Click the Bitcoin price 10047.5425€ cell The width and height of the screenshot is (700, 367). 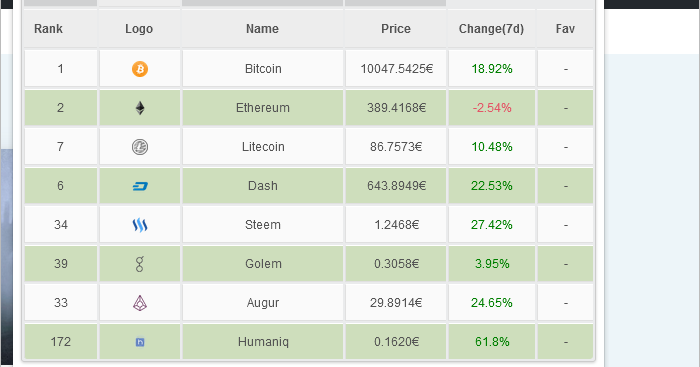click(396, 69)
